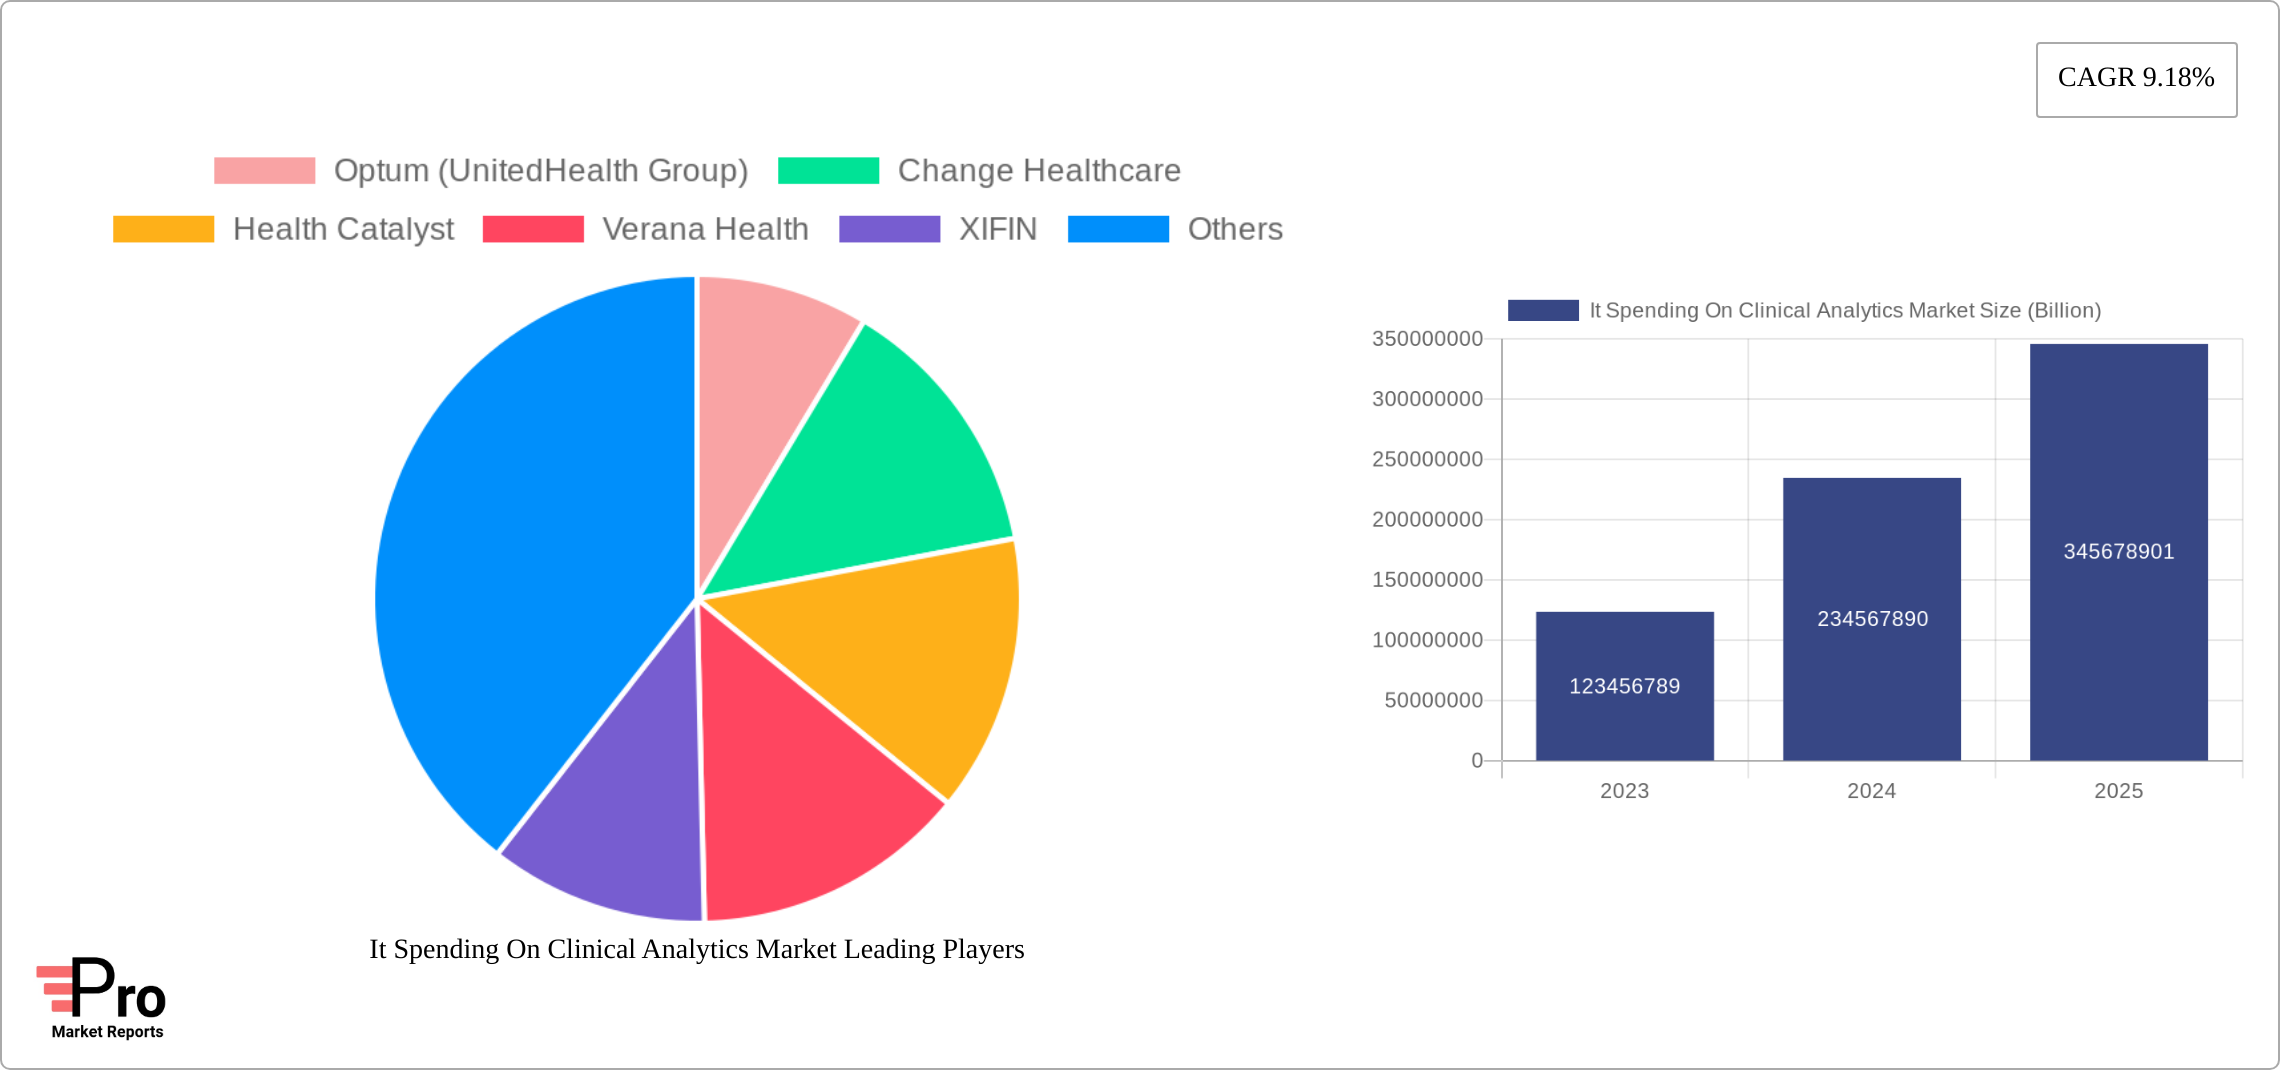
Task: Click the 2024 x-axis label
Action: (1871, 791)
